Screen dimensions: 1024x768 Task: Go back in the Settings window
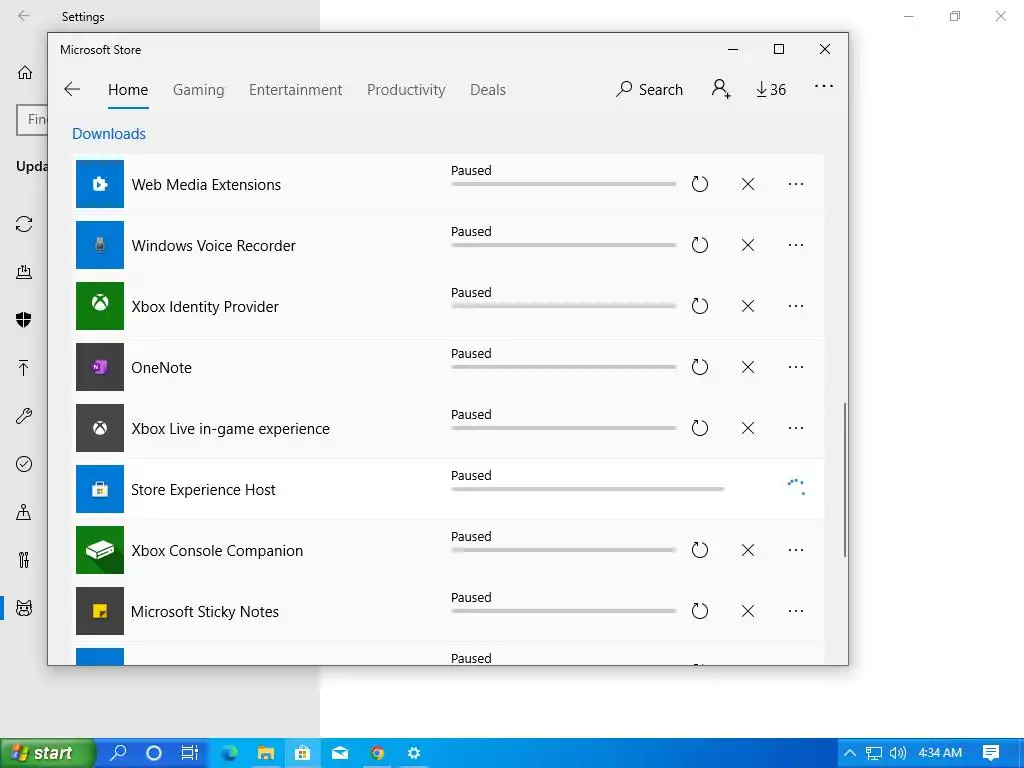pos(24,16)
